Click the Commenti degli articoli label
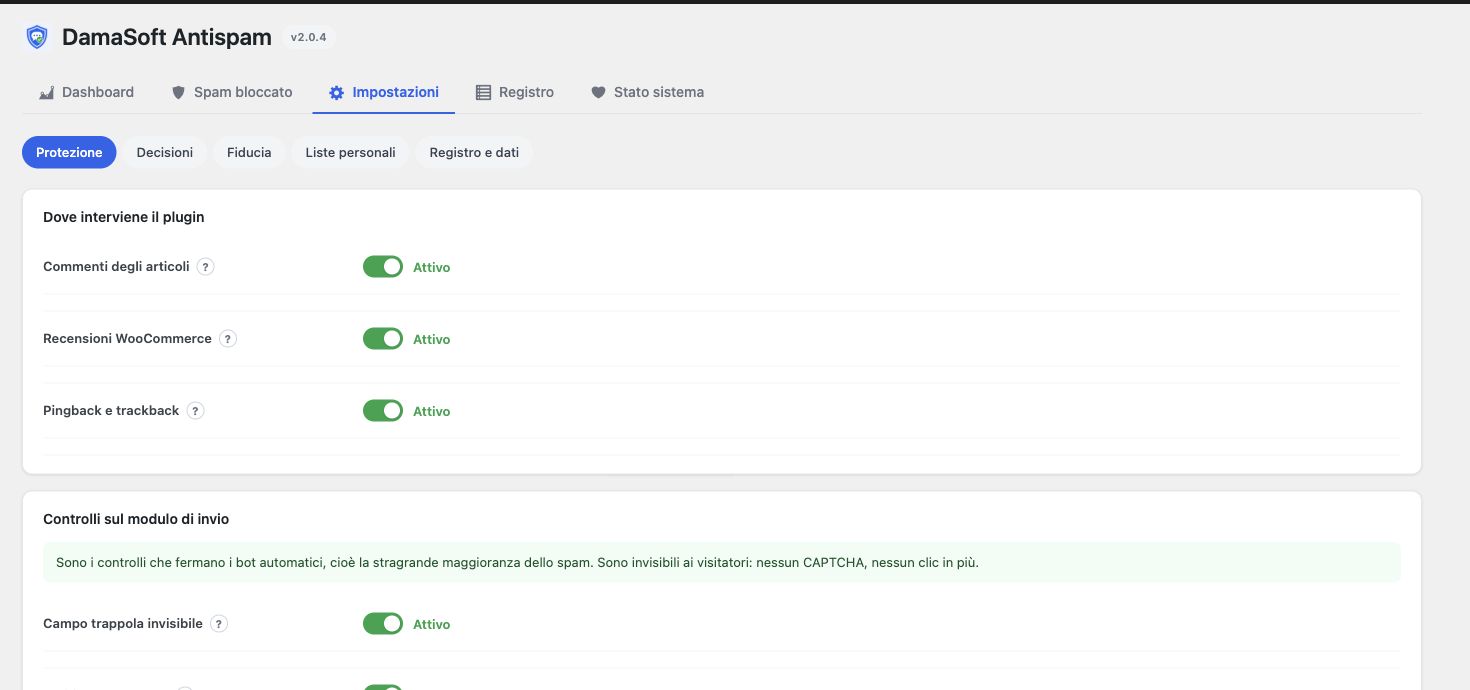The width and height of the screenshot is (1470, 690). [116, 267]
